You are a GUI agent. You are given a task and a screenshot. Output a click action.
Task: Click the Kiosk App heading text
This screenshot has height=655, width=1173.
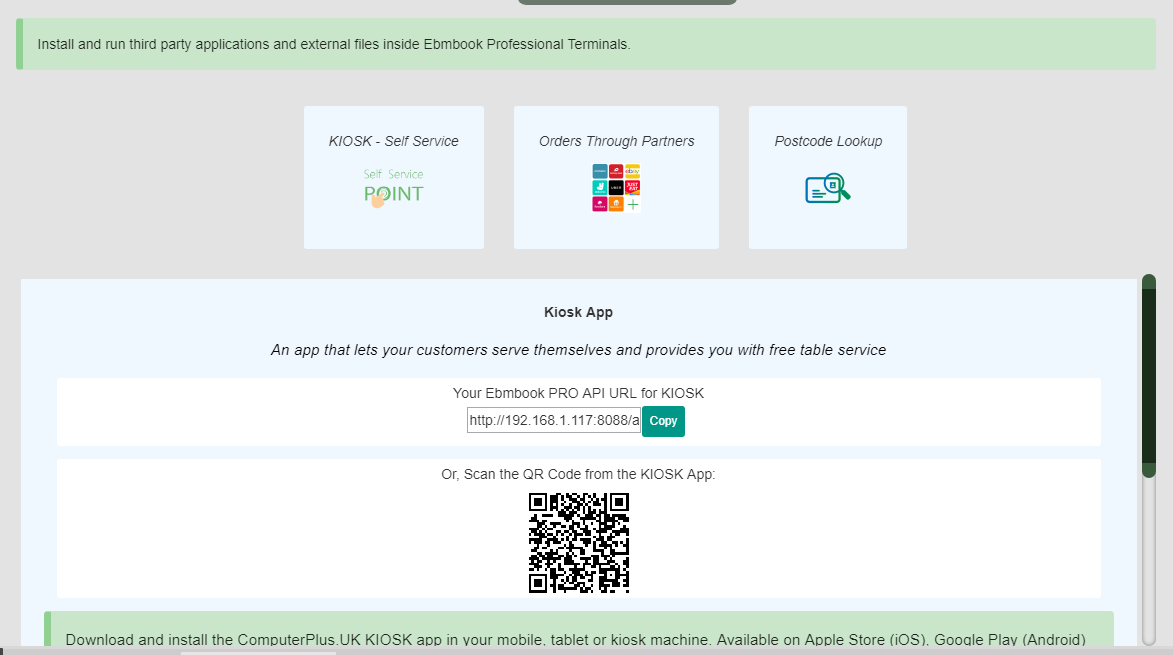pyautogui.click(x=578, y=312)
